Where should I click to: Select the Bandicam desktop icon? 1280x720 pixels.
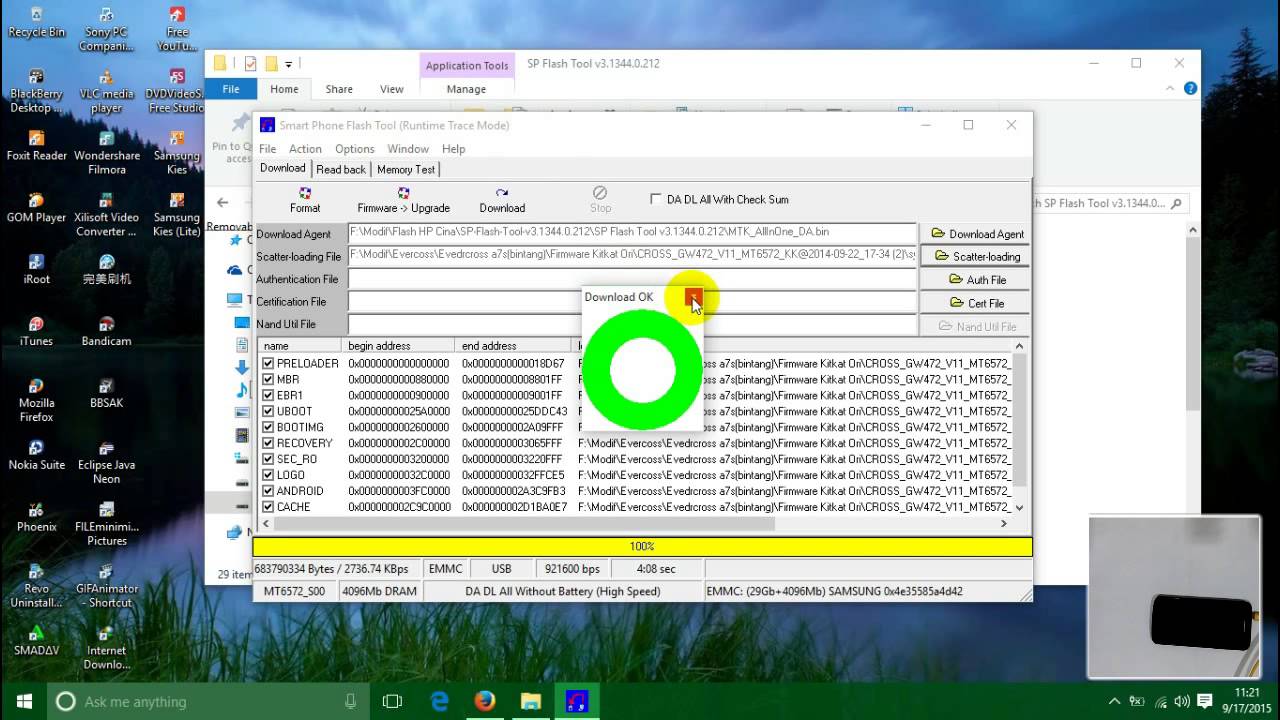pos(106,332)
